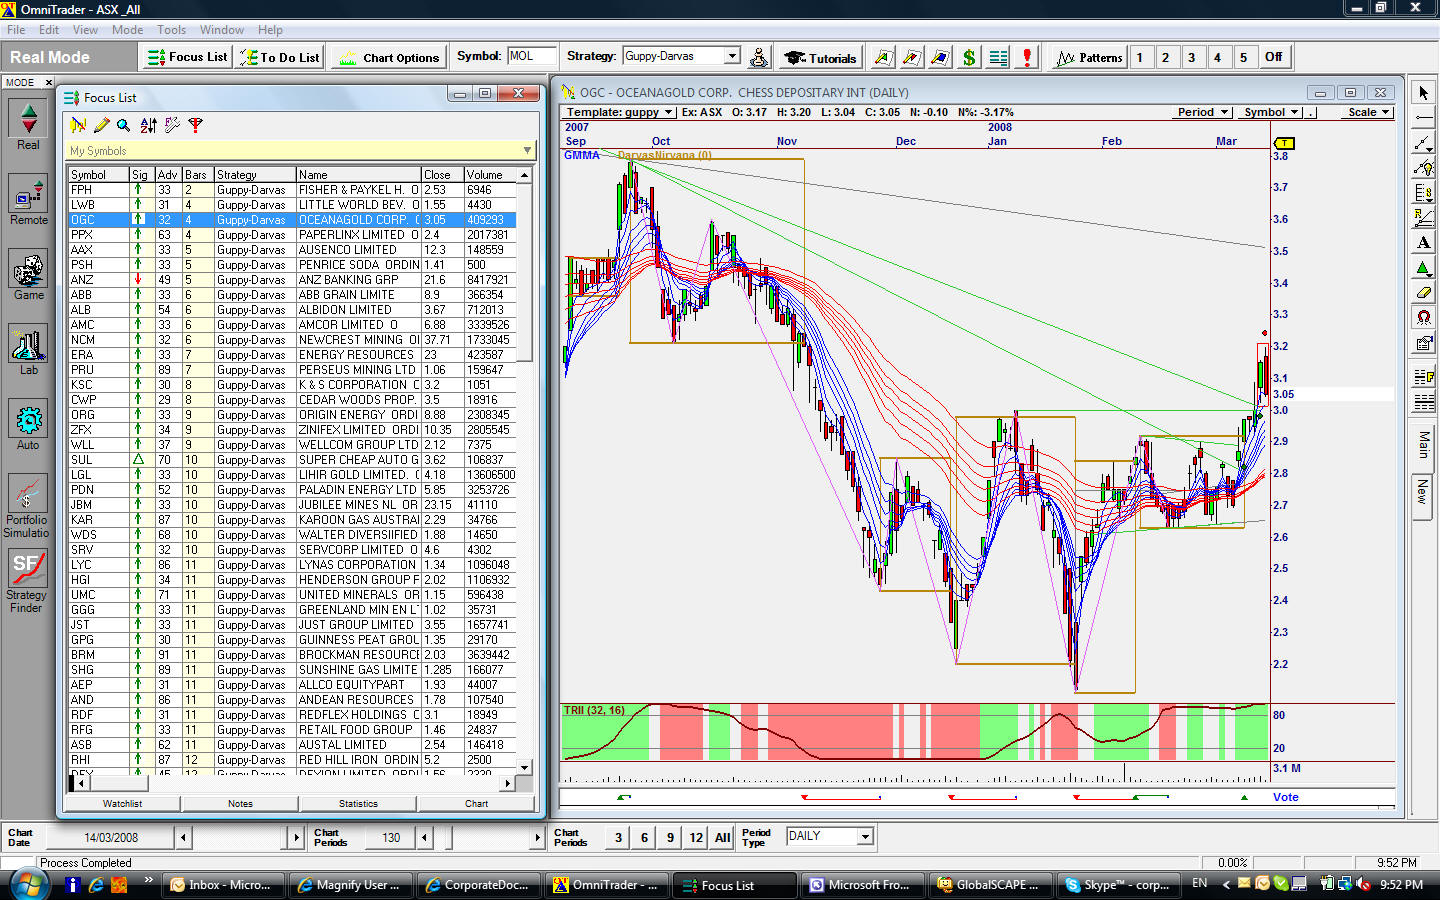
Task: Open the Period Type DAILY dropdown
Action: pos(865,836)
